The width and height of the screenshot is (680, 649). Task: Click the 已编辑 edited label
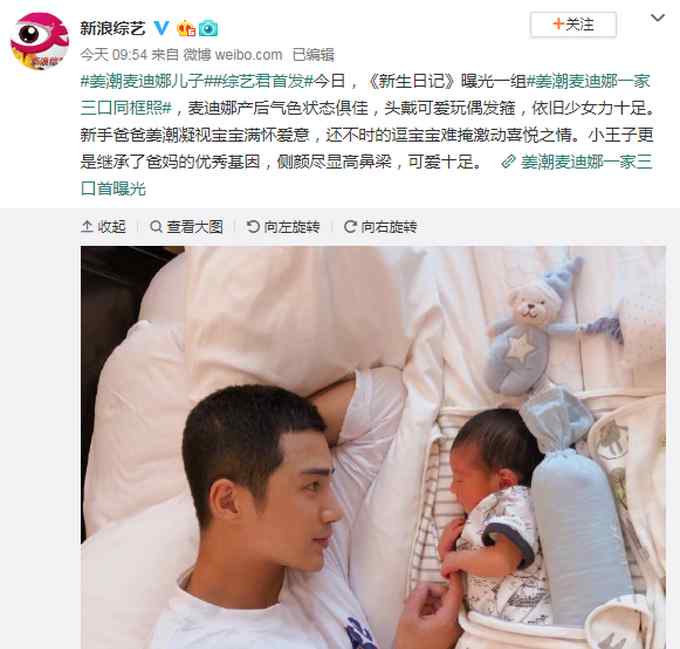click(x=313, y=55)
